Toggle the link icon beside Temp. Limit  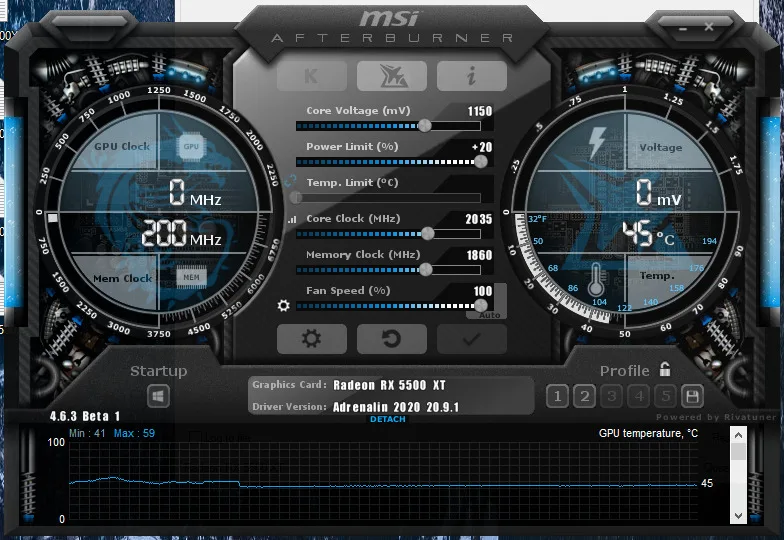click(x=290, y=182)
